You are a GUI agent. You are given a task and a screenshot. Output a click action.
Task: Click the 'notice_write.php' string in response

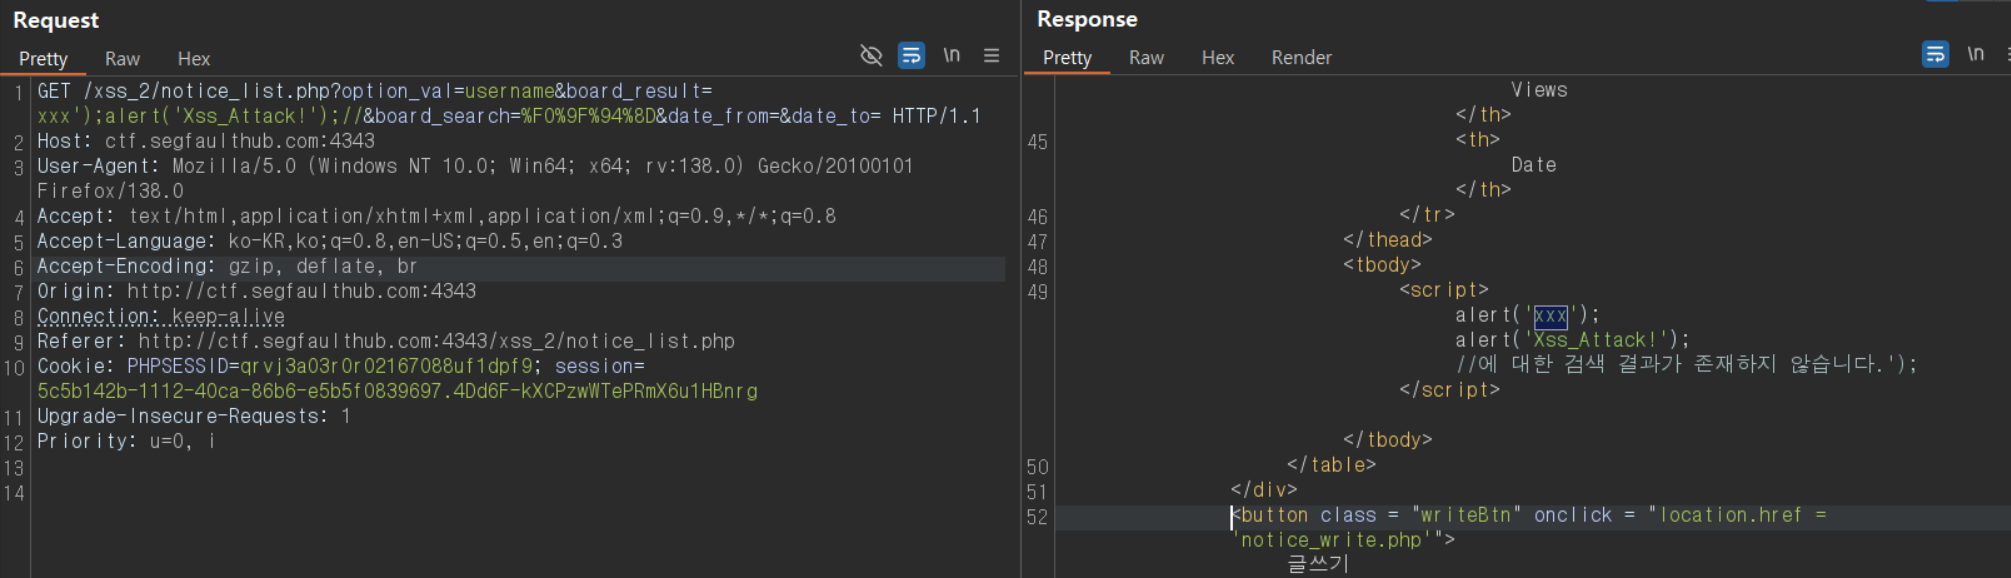1332,540
